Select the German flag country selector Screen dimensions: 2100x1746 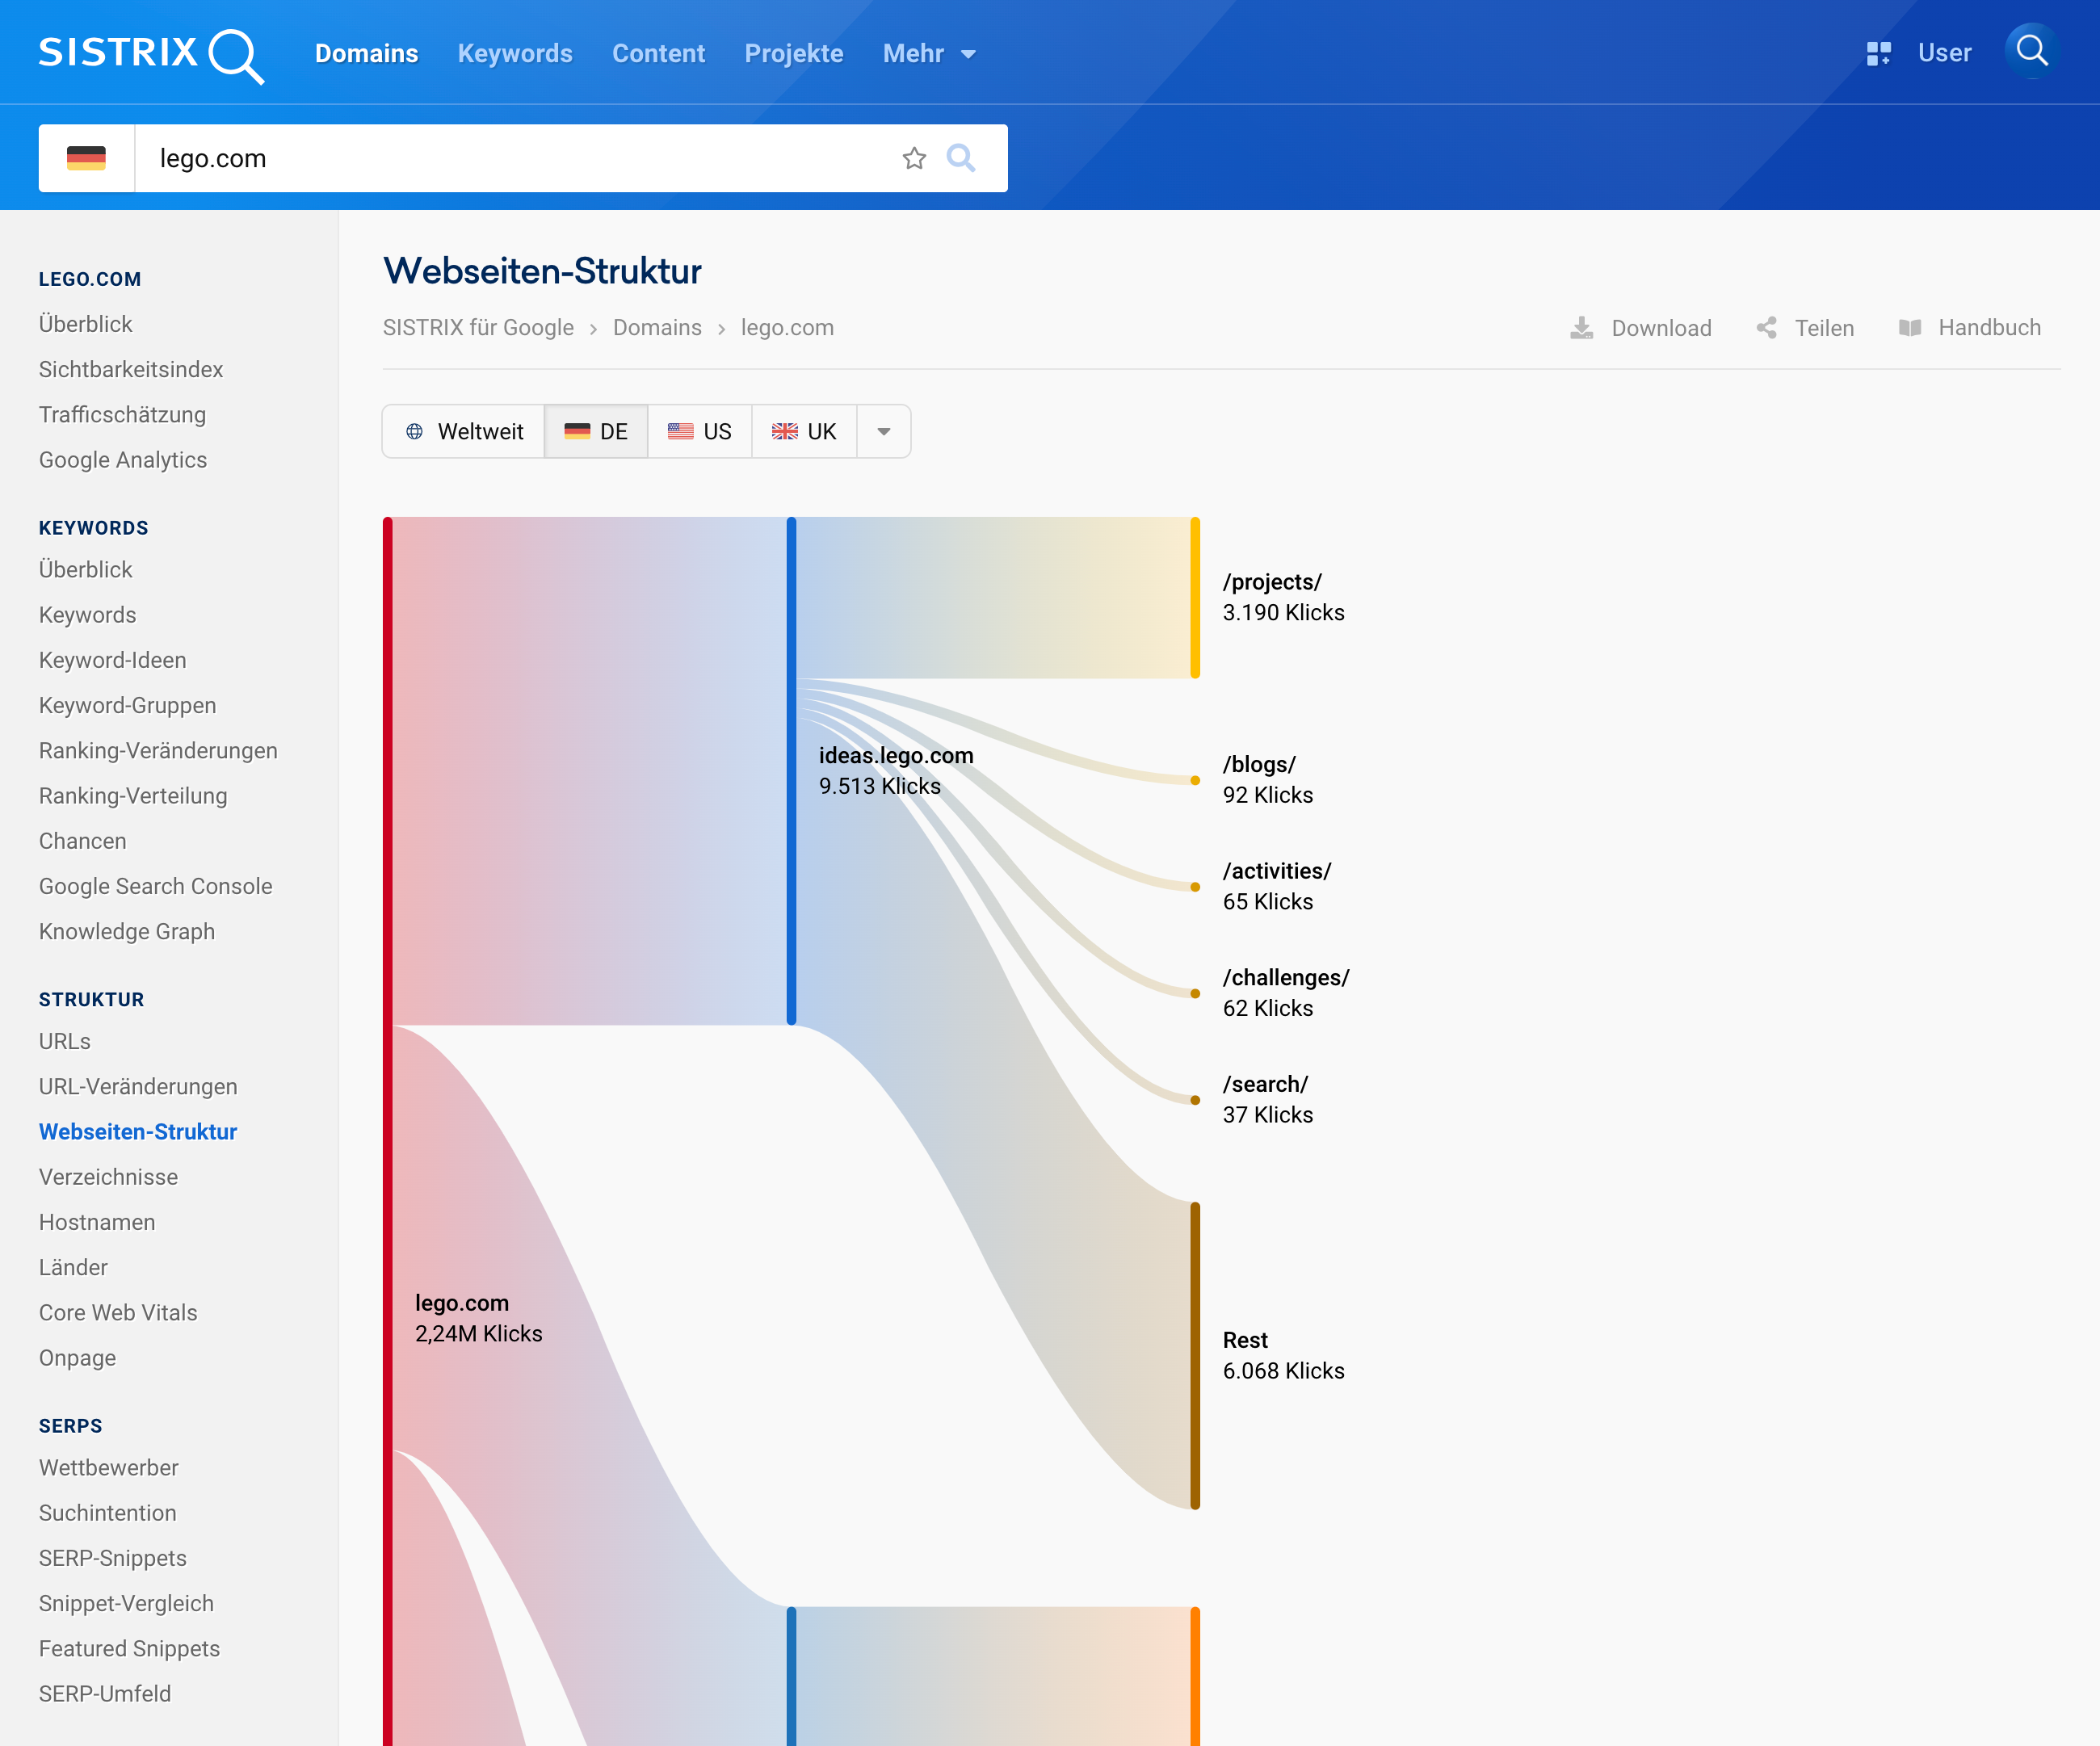coord(87,158)
